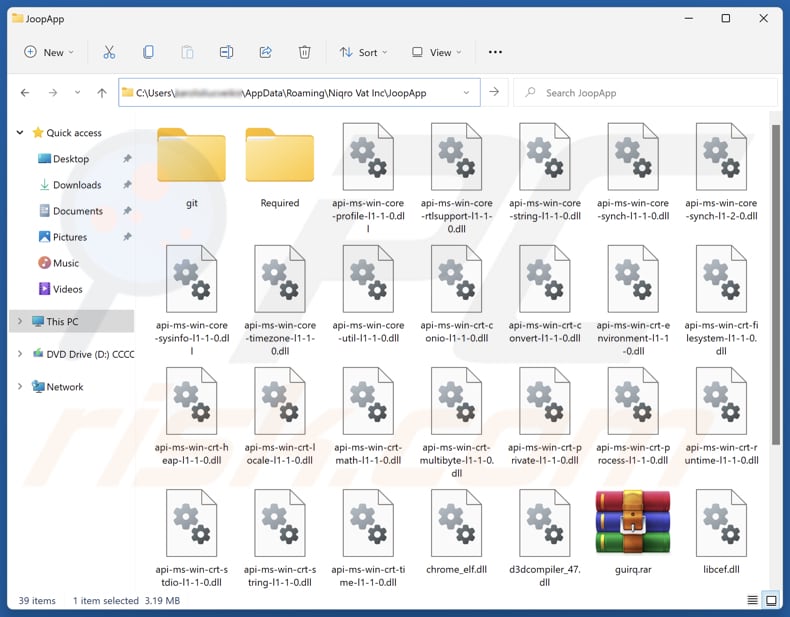Open the New dropdown menu
Screen dimensions: 790x617
pyautogui.click(x=49, y=52)
